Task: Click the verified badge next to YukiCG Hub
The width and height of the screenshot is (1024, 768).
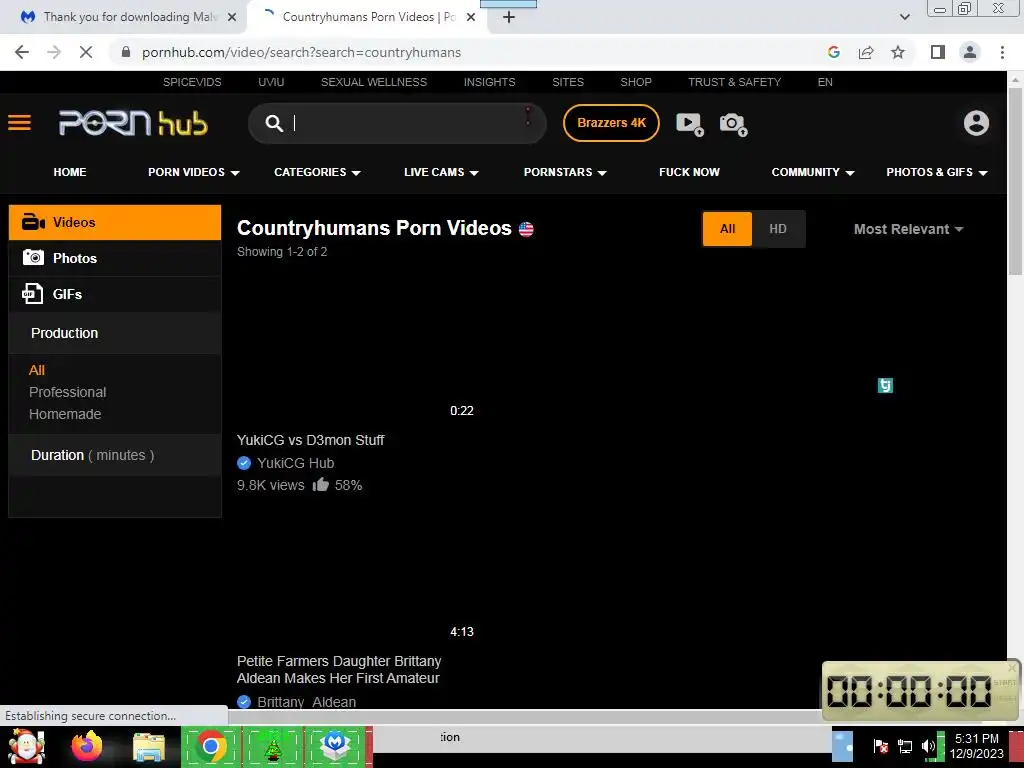Action: point(244,463)
